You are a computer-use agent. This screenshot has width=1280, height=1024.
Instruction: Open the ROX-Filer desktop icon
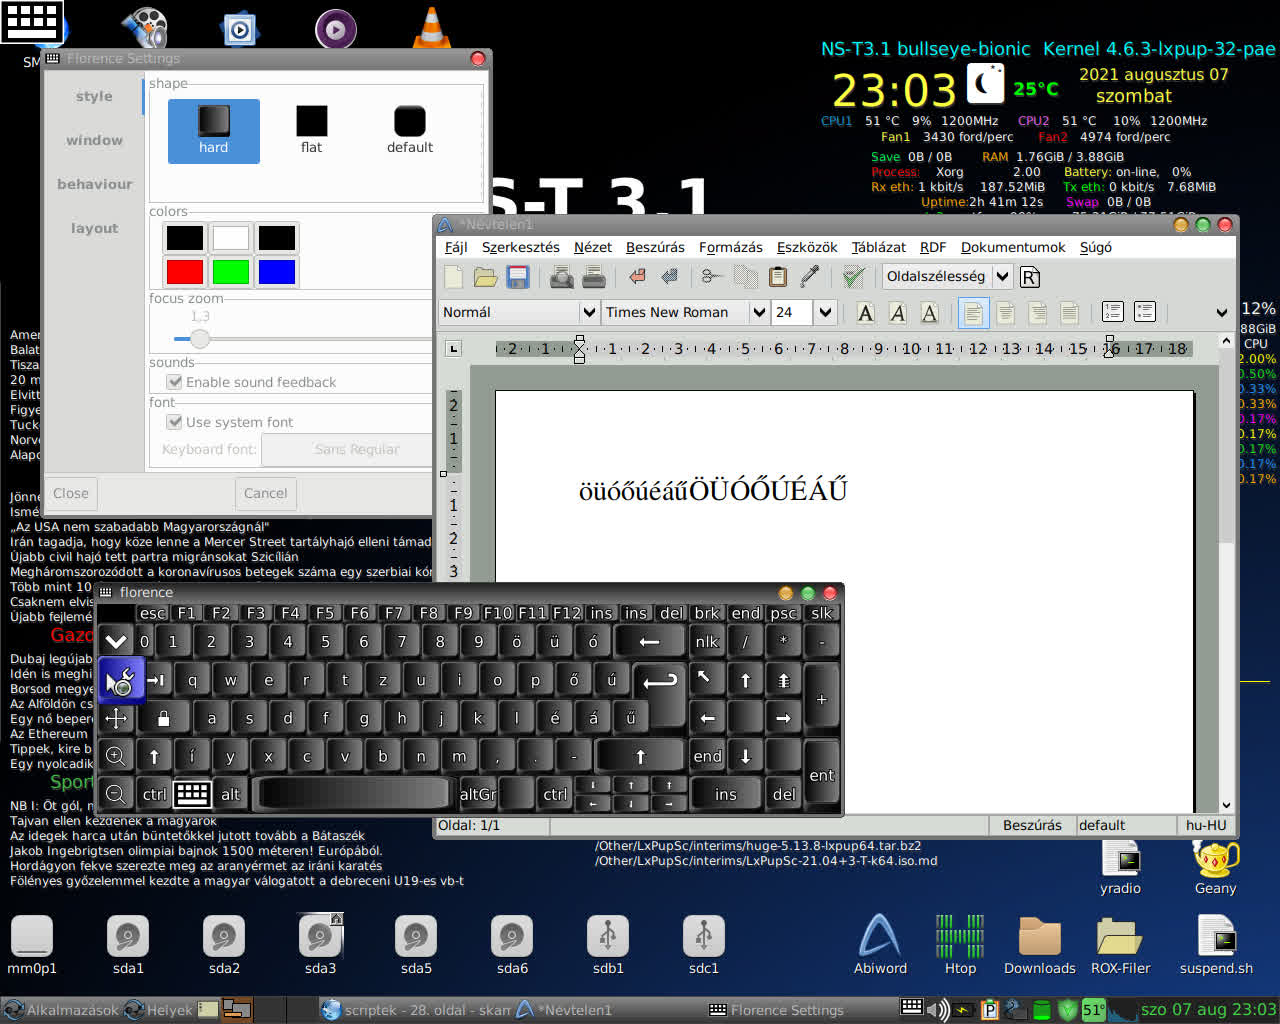tap(1120, 944)
